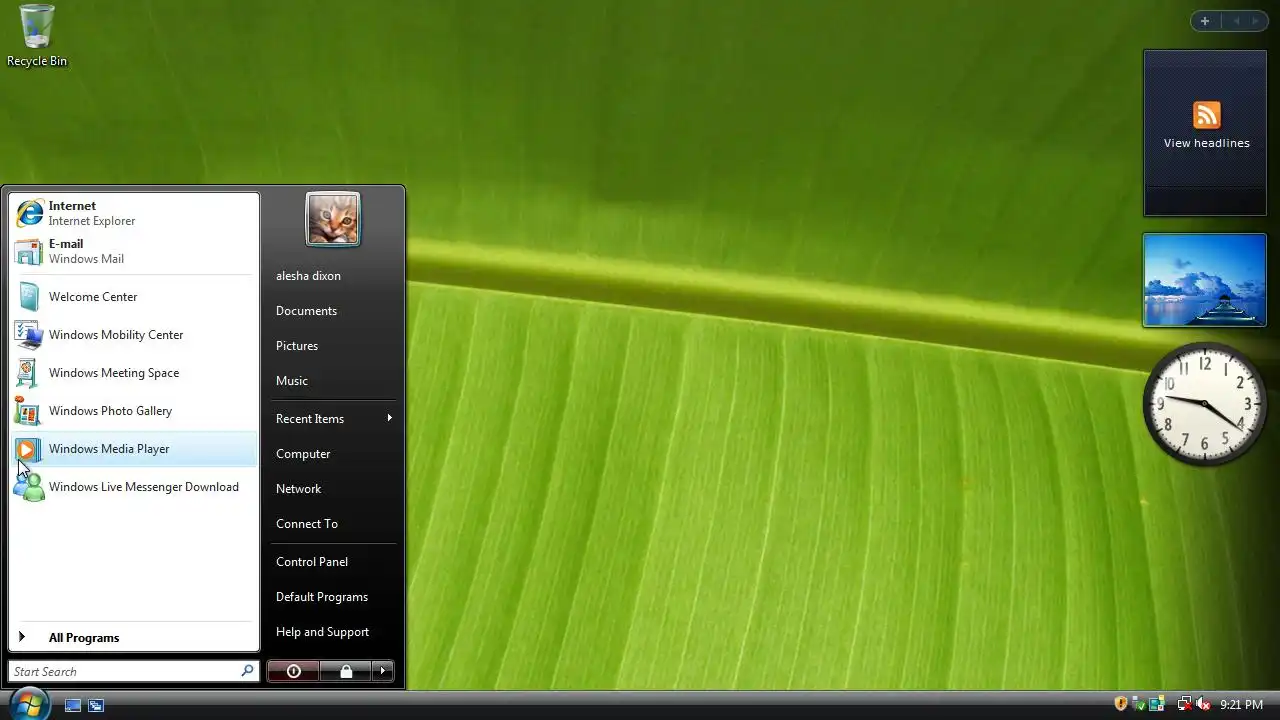Open Default Programs

[333, 597]
